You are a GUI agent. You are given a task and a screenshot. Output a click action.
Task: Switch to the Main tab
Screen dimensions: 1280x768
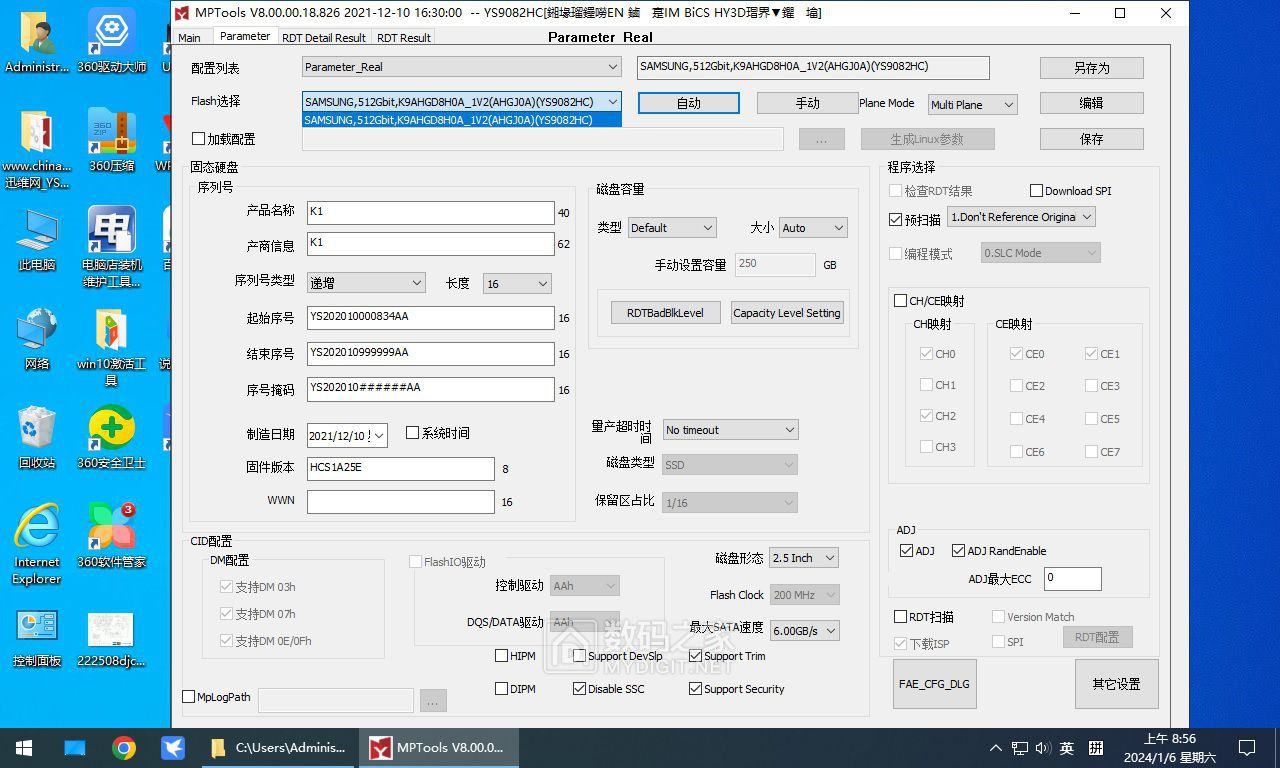pos(191,37)
